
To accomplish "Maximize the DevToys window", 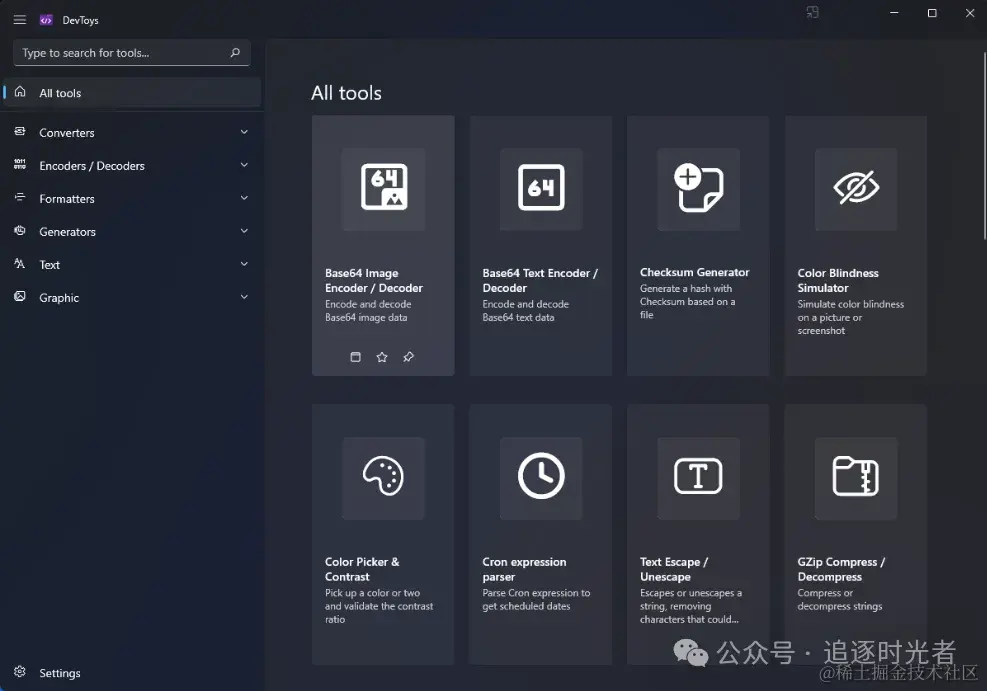I will pyautogui.click(x=932, y=13).
